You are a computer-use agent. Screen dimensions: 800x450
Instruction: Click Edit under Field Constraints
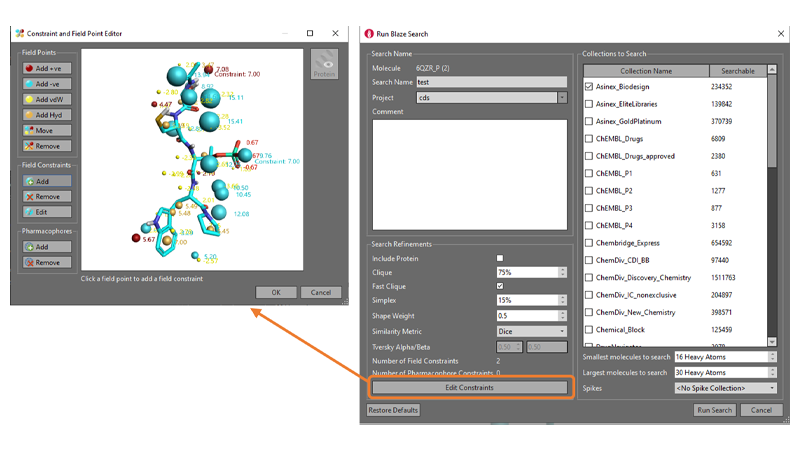(47, 212)
